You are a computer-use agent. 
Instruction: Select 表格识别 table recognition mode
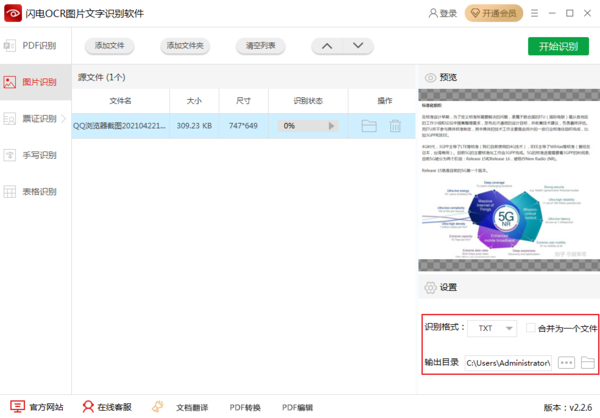35,191
